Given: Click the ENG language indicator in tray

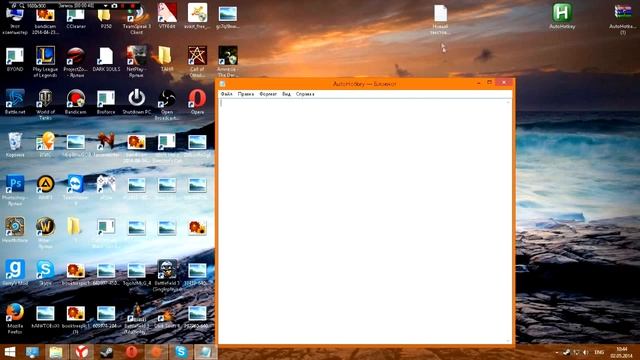Looking at the screenshot, I should (599, 352).
